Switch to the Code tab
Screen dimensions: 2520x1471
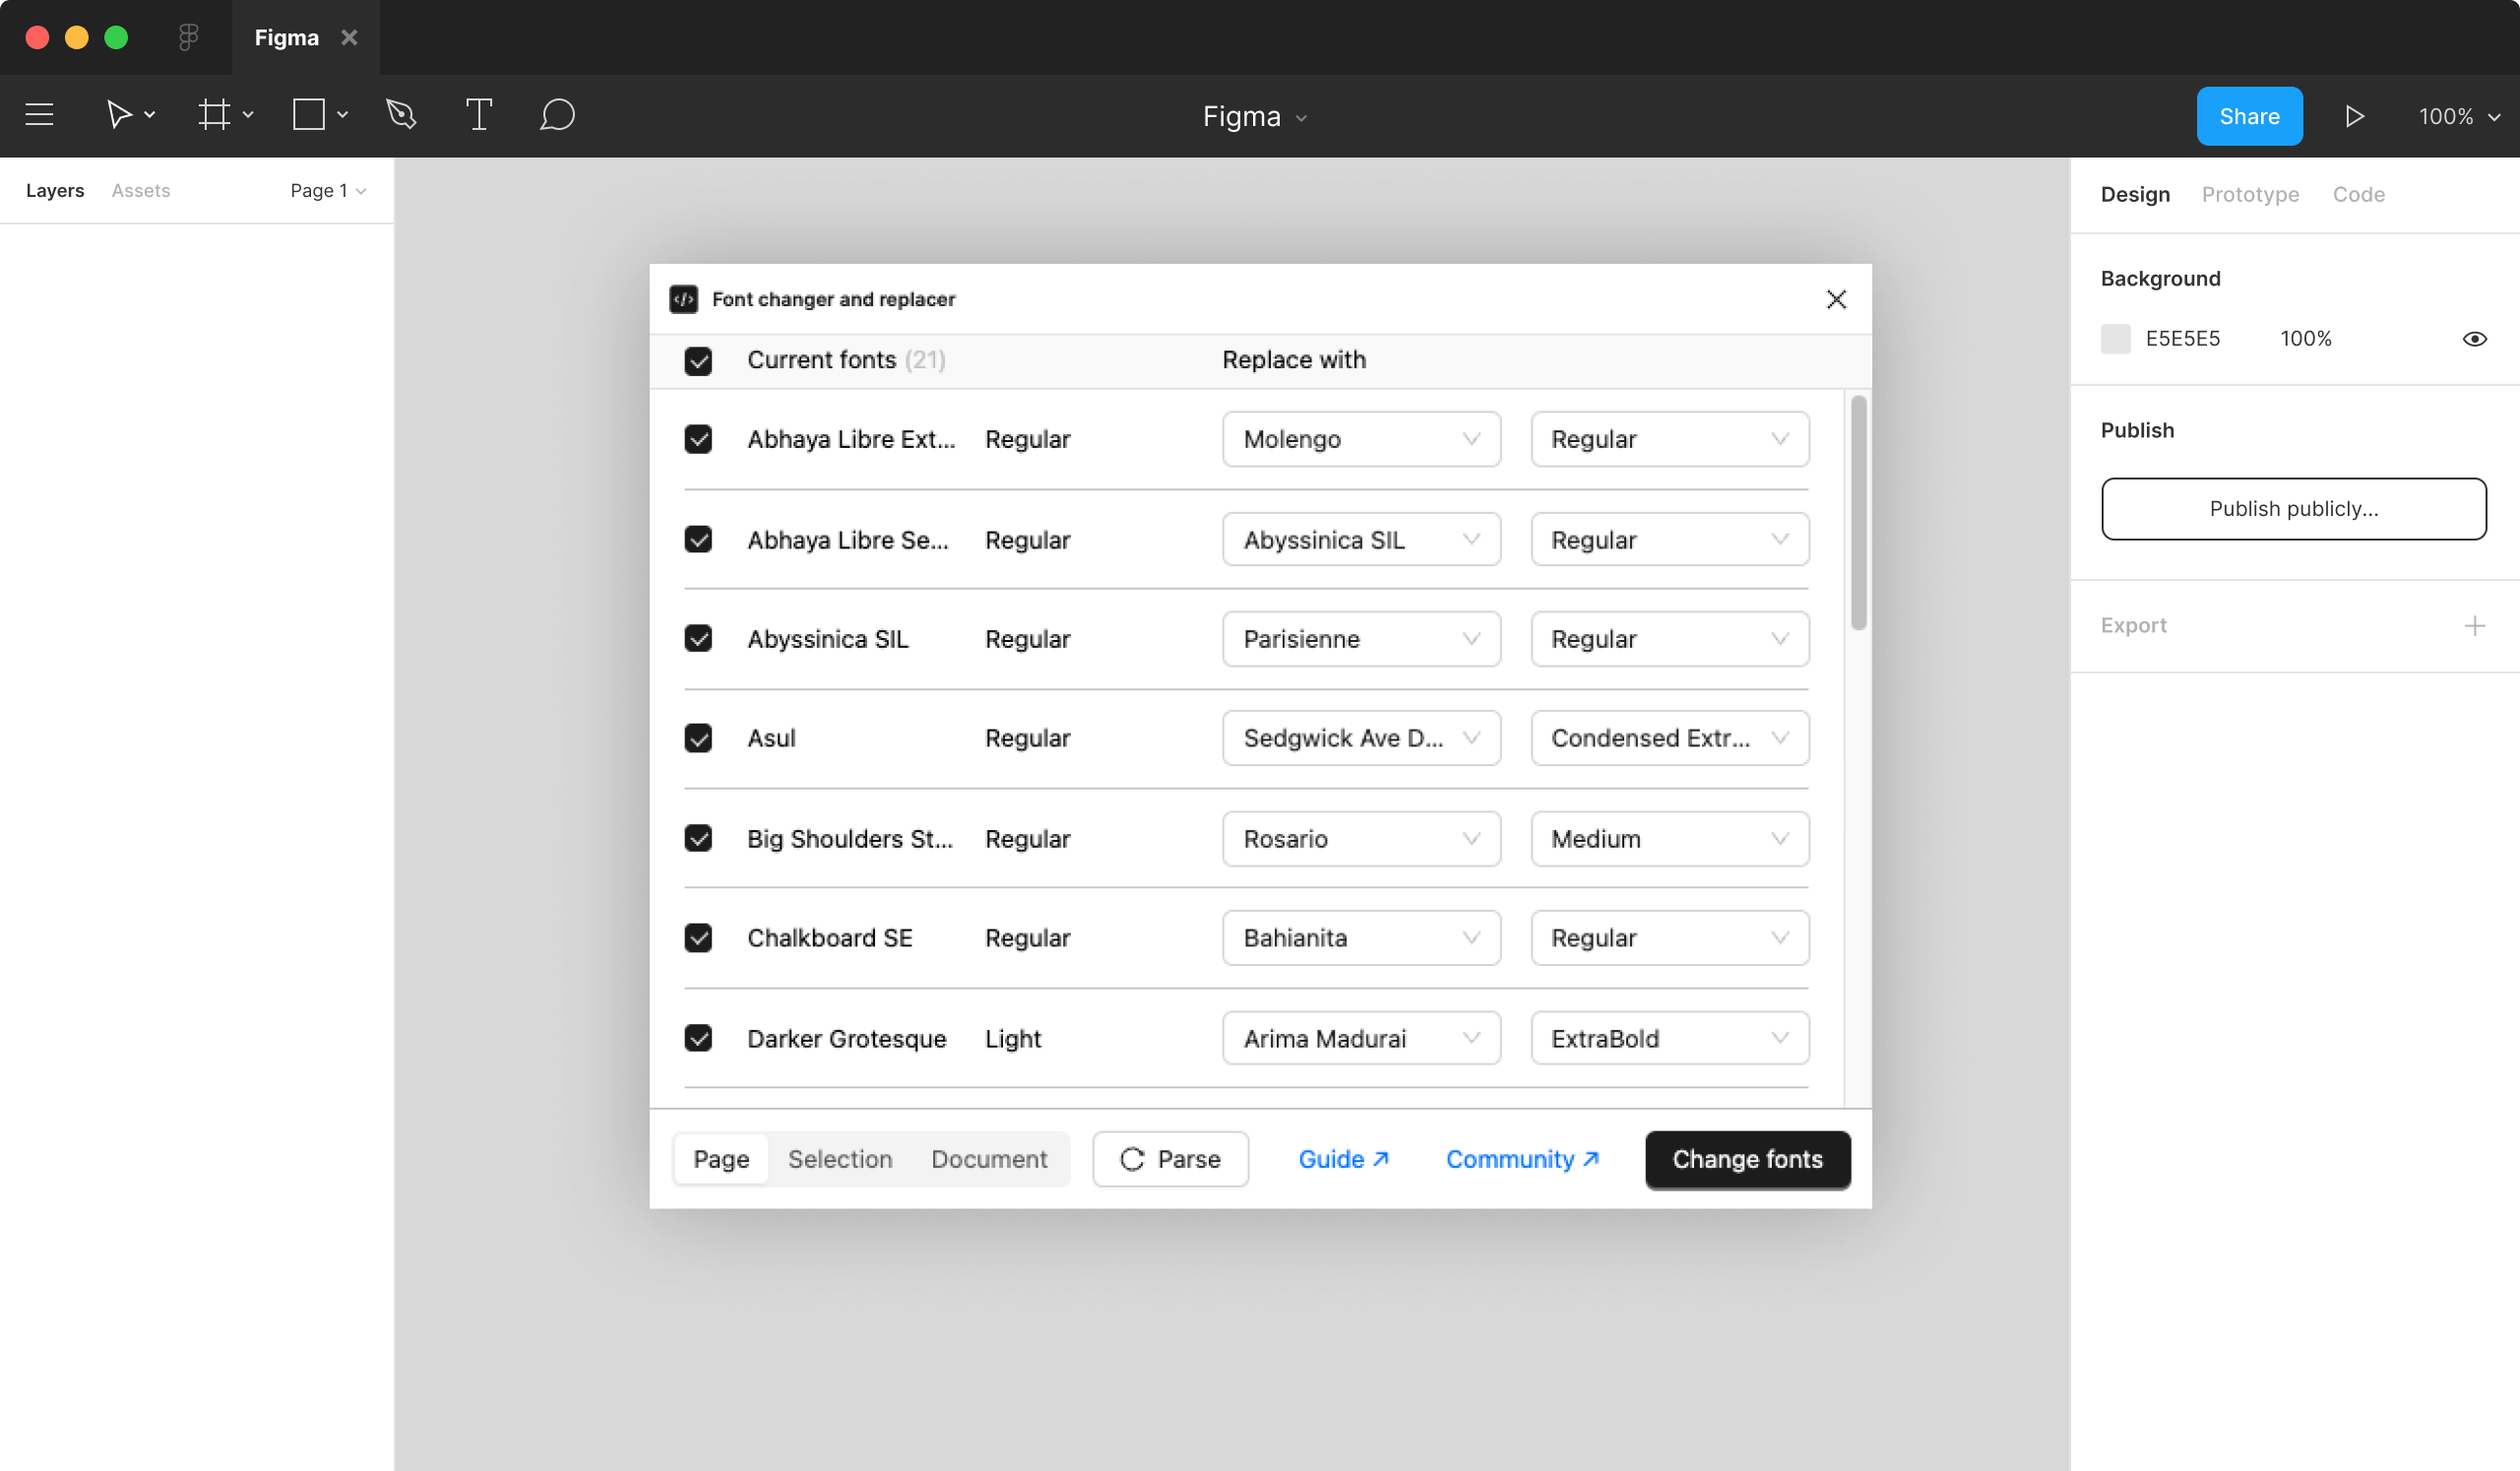(x=2358, y=194)
